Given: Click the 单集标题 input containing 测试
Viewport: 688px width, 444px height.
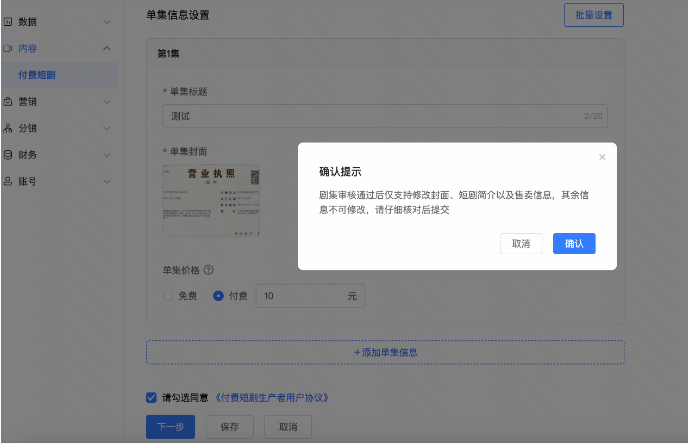Looking at the screenshot, I should coord(385,116).
